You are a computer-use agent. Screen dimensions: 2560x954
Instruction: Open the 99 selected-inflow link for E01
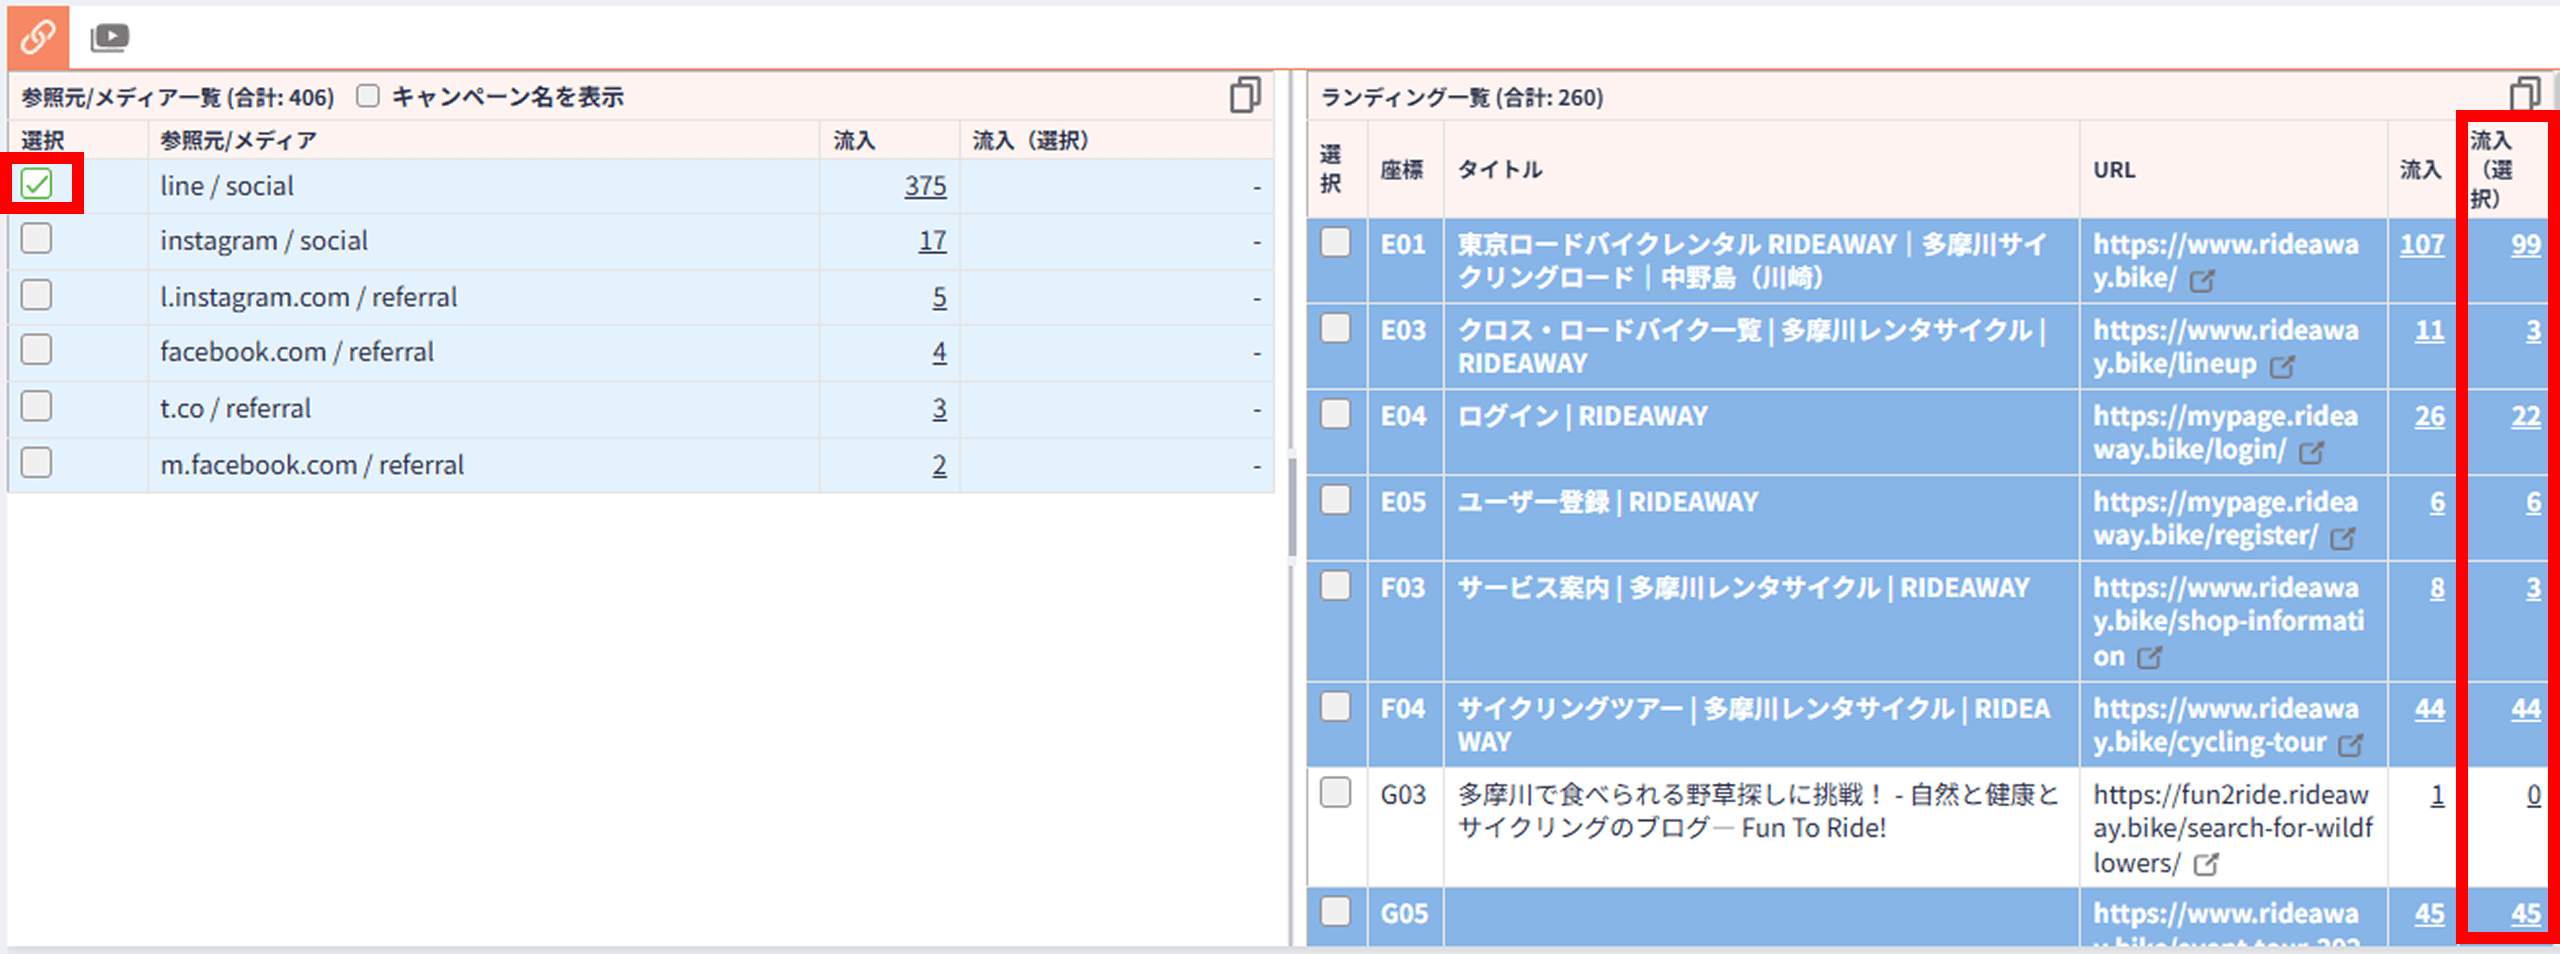(x=2526, y=244)
